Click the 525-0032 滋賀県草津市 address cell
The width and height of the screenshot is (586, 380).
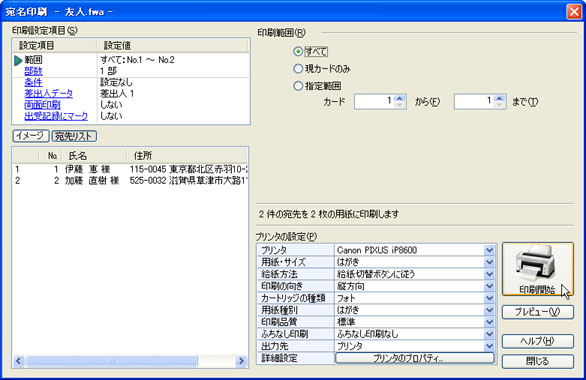[189, 180]
